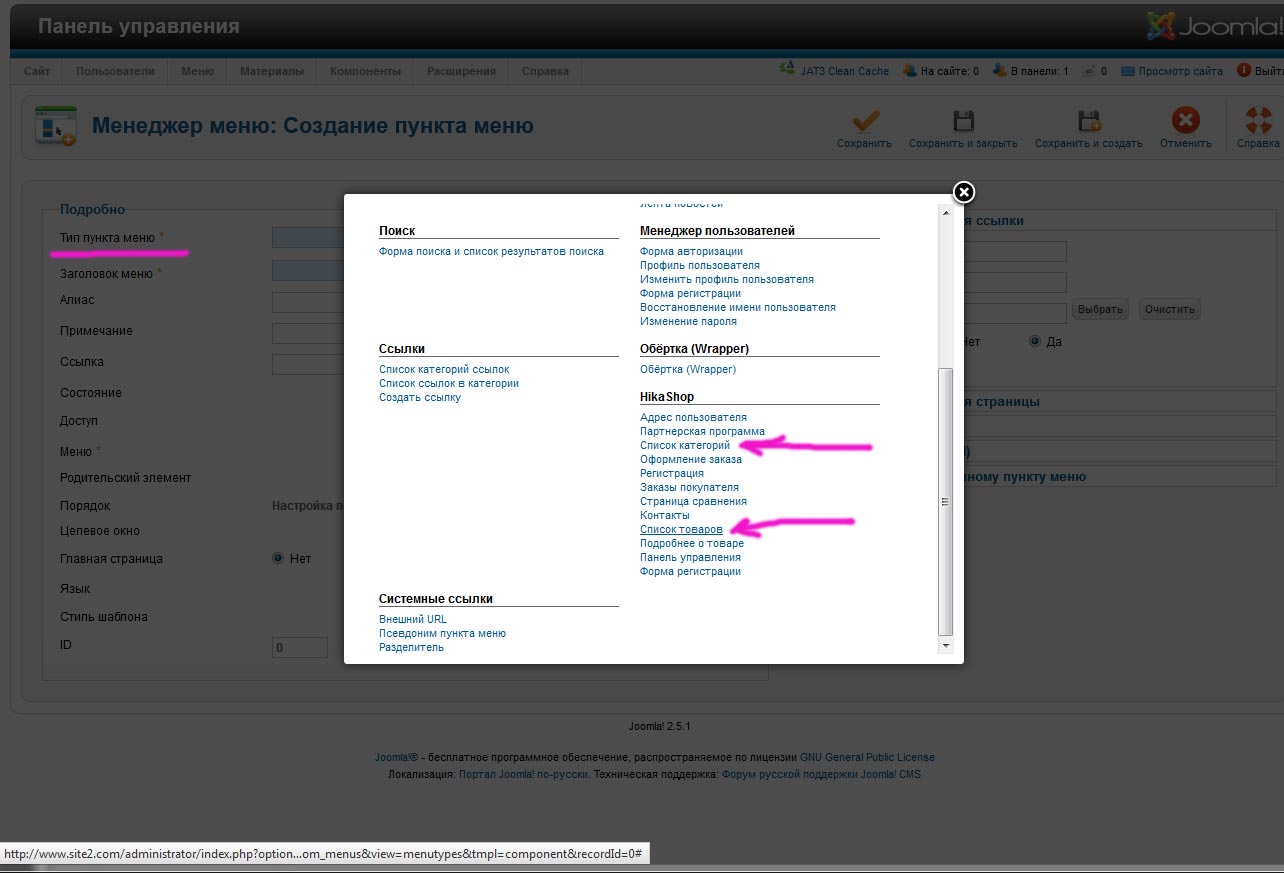Image resolution: width=1284 pixels, height=873 pixels.
Task: Open the Материалы menu
Action: 272,71
